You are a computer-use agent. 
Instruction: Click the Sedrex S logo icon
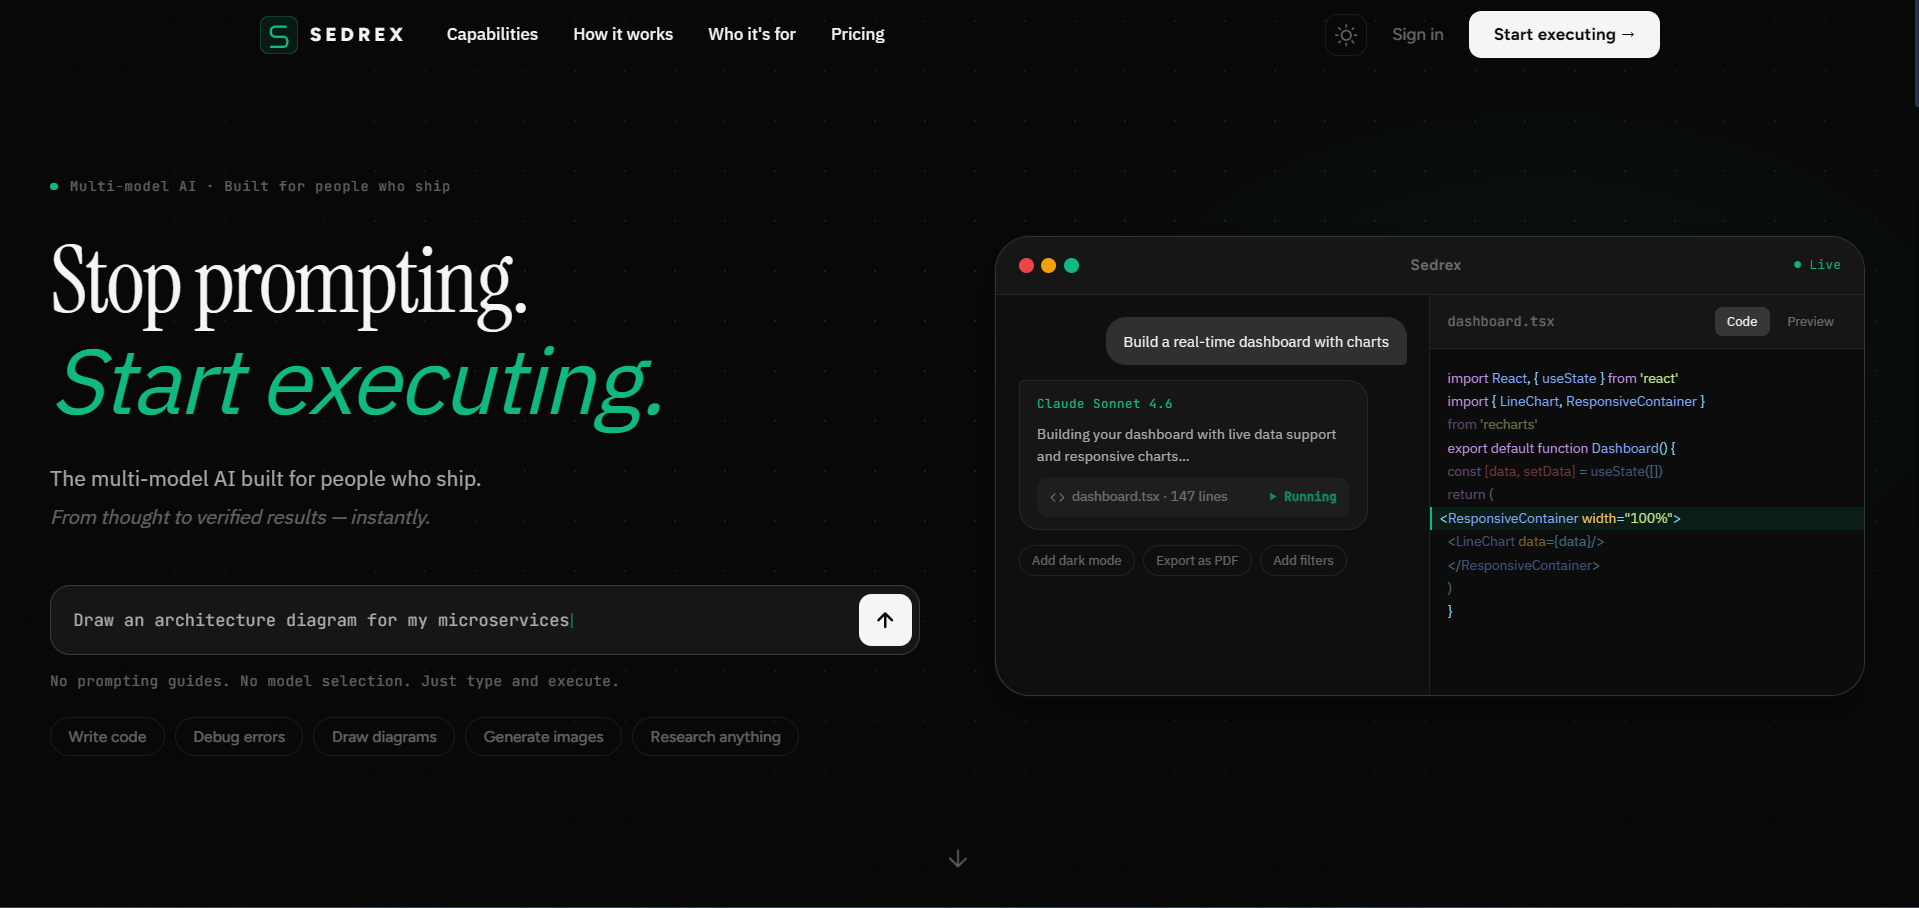point(278,35)
